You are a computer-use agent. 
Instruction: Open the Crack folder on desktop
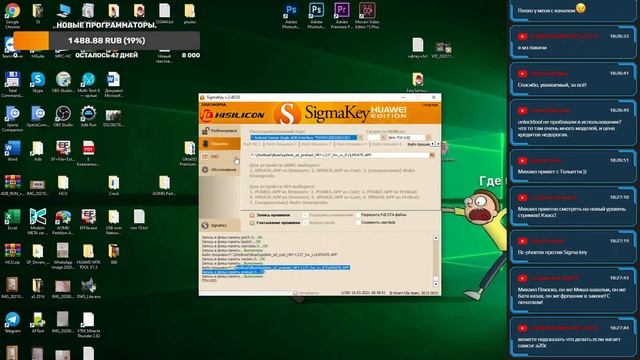(x=113, y=185)
